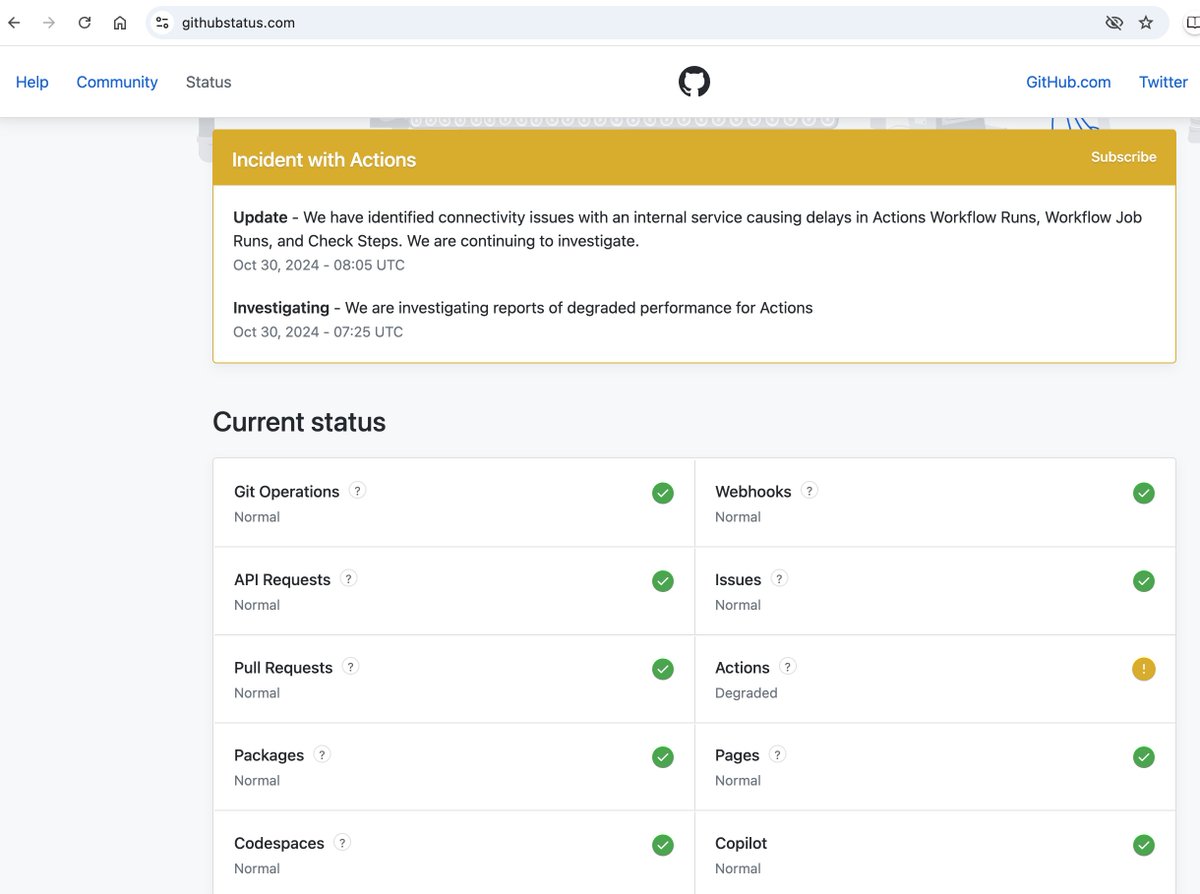
Task: Click the Pull Requests component name
Action: pos(283,668)
